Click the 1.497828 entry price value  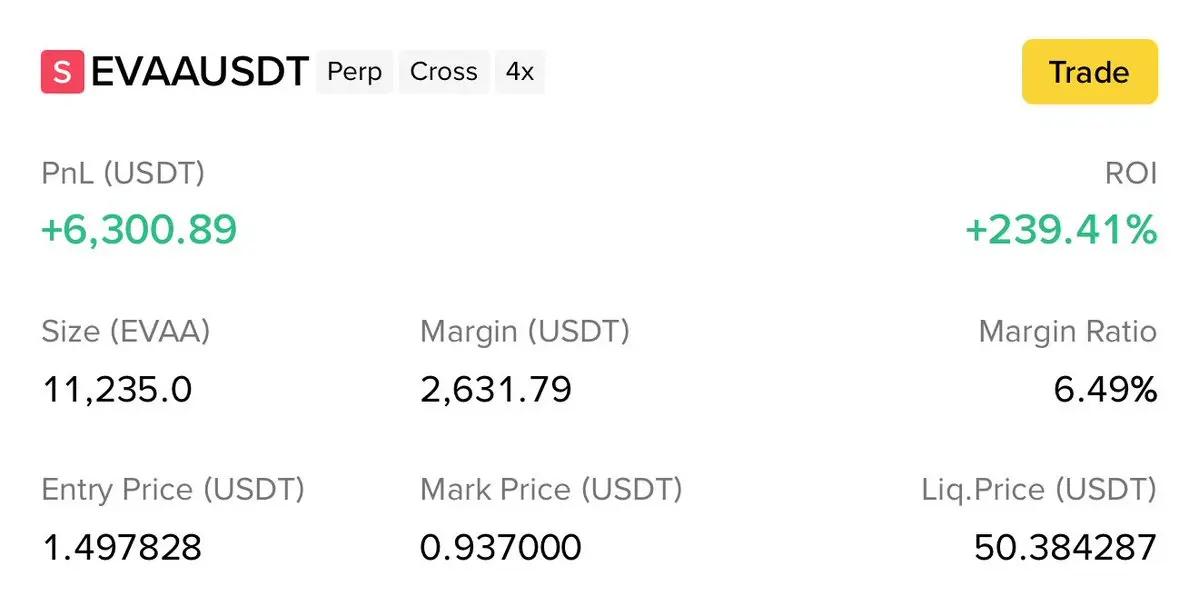(x=122, y=547)
